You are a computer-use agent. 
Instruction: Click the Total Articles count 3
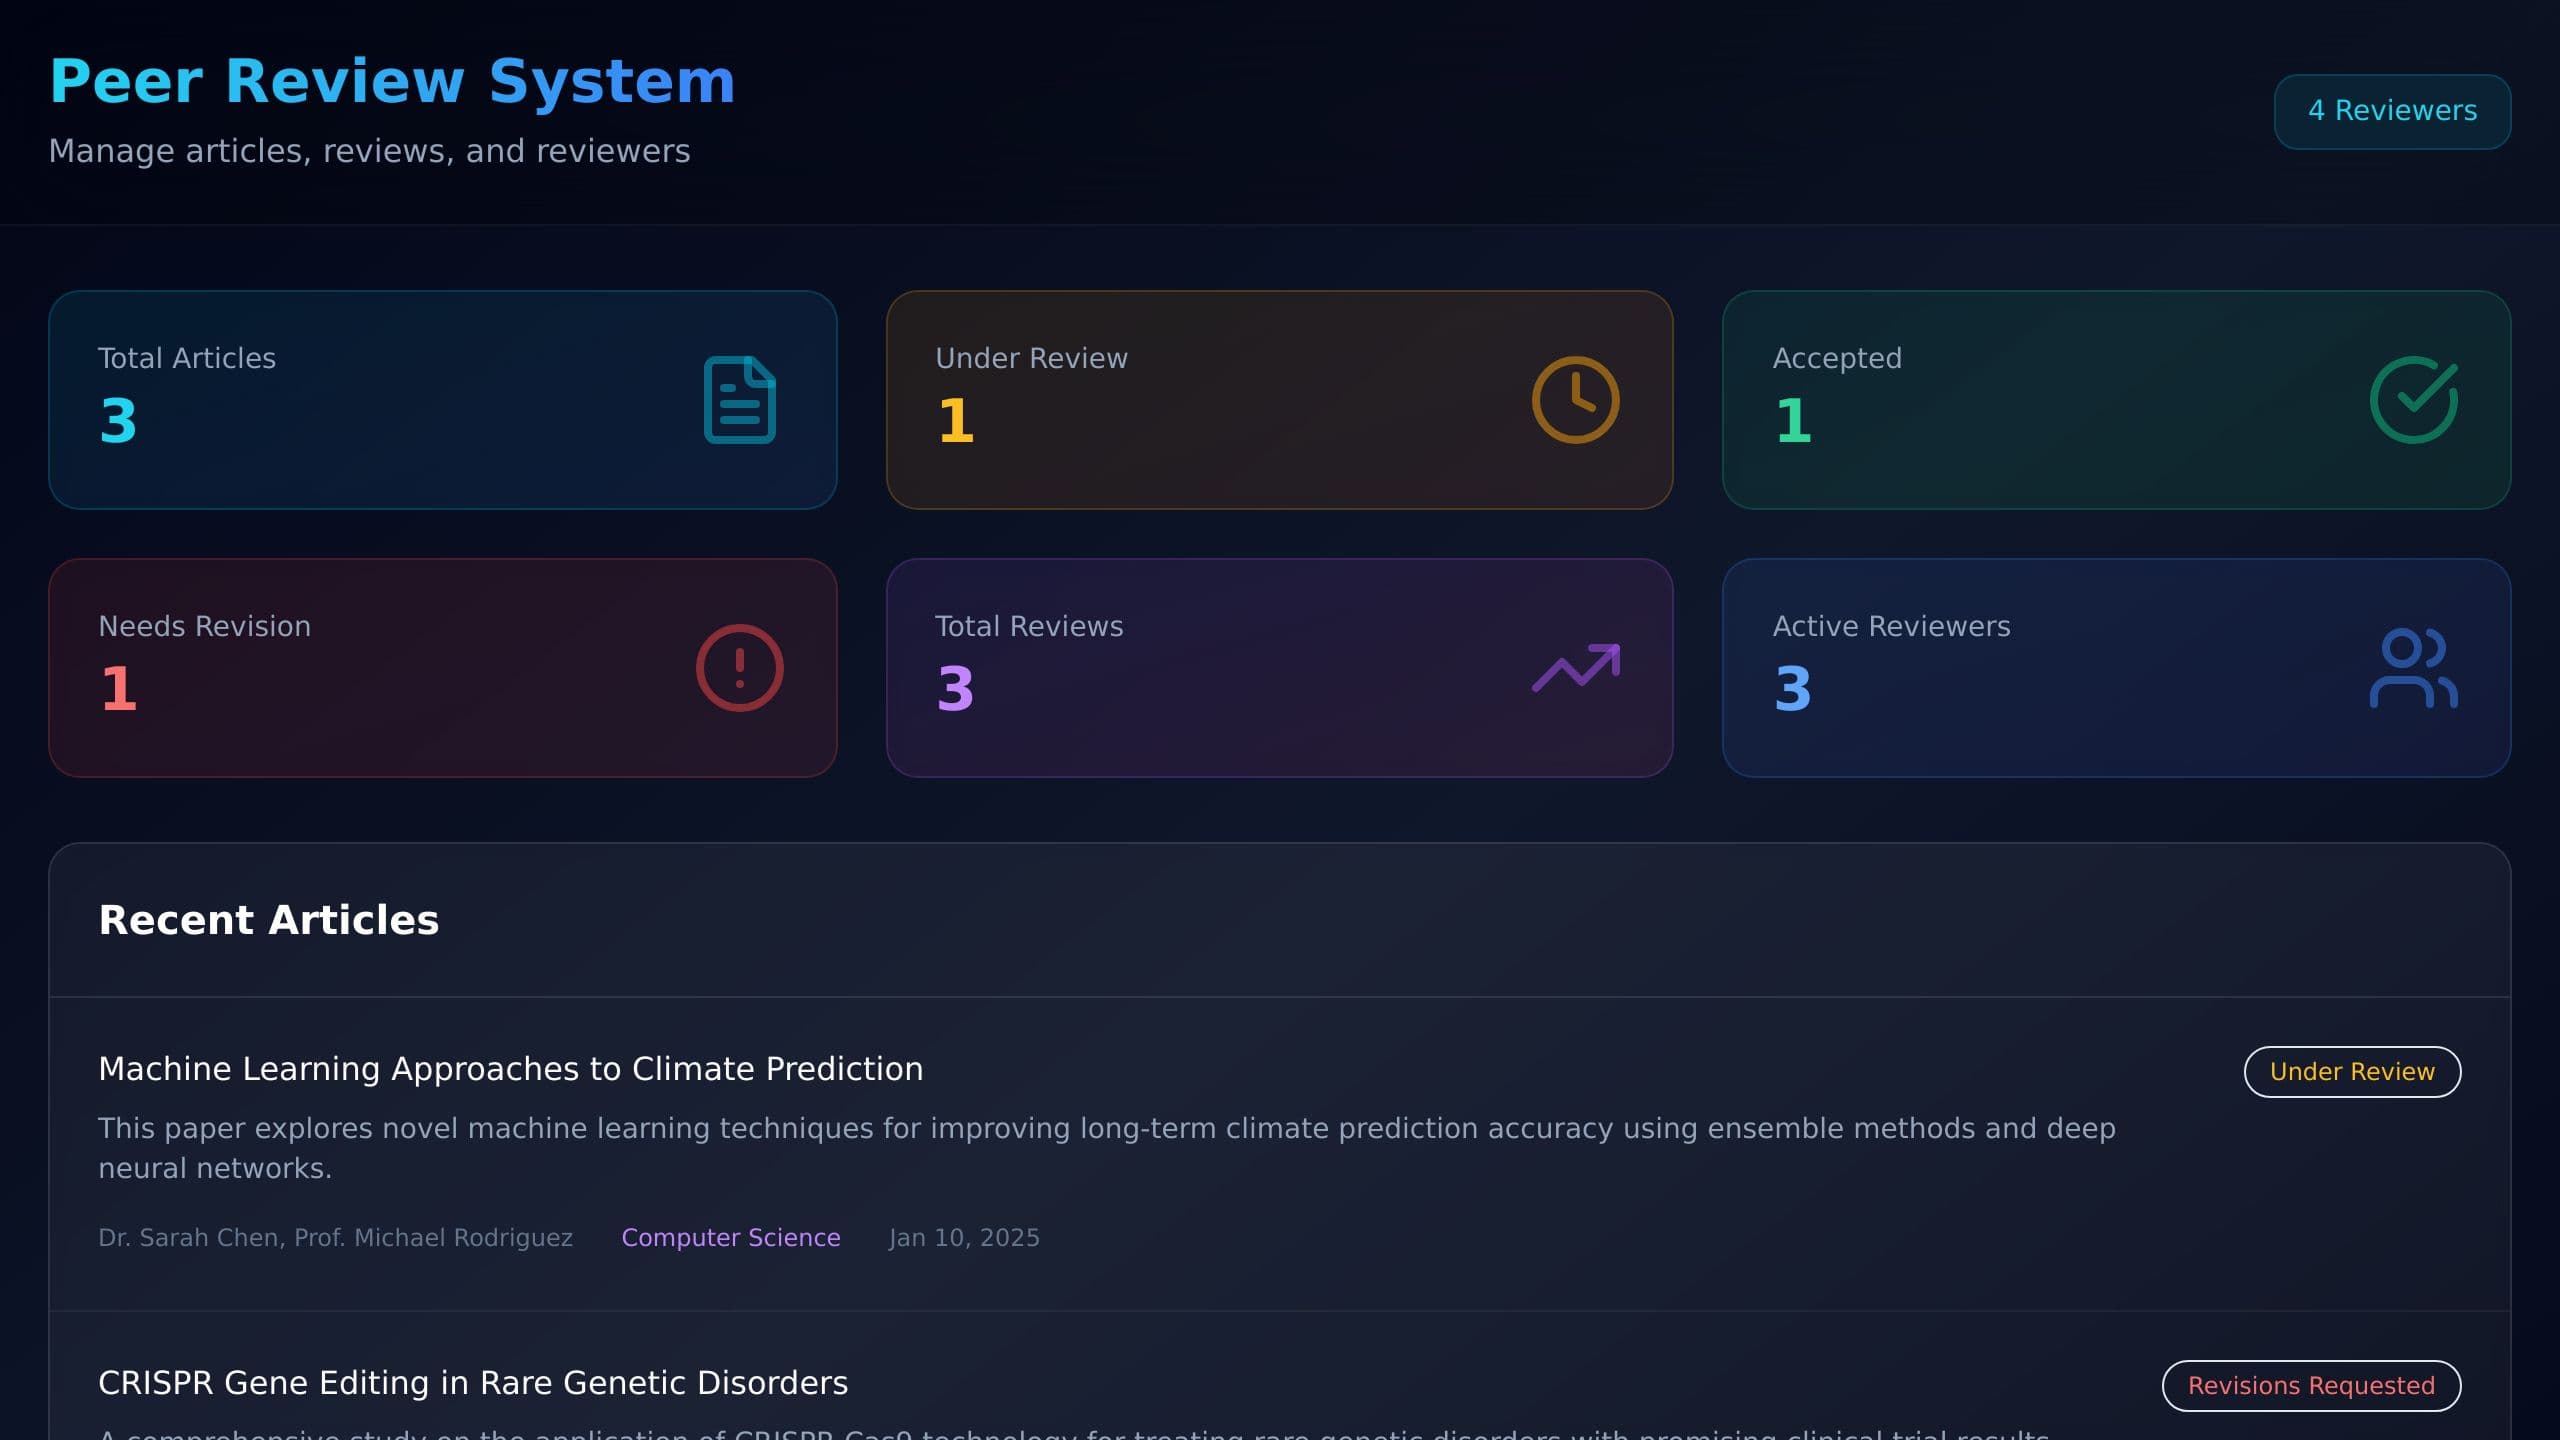point(118,420)
